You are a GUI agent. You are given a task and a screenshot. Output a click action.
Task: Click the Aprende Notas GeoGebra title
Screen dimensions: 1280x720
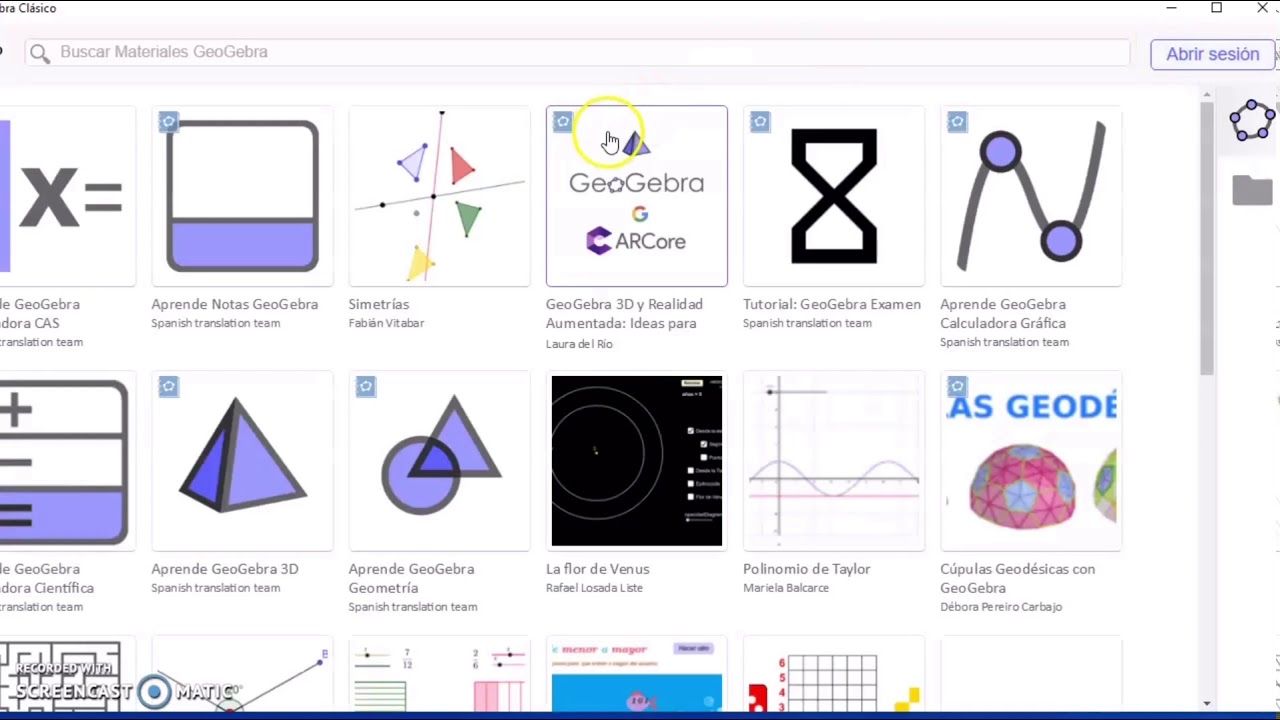pyautogui.click(x=235, y=304)
